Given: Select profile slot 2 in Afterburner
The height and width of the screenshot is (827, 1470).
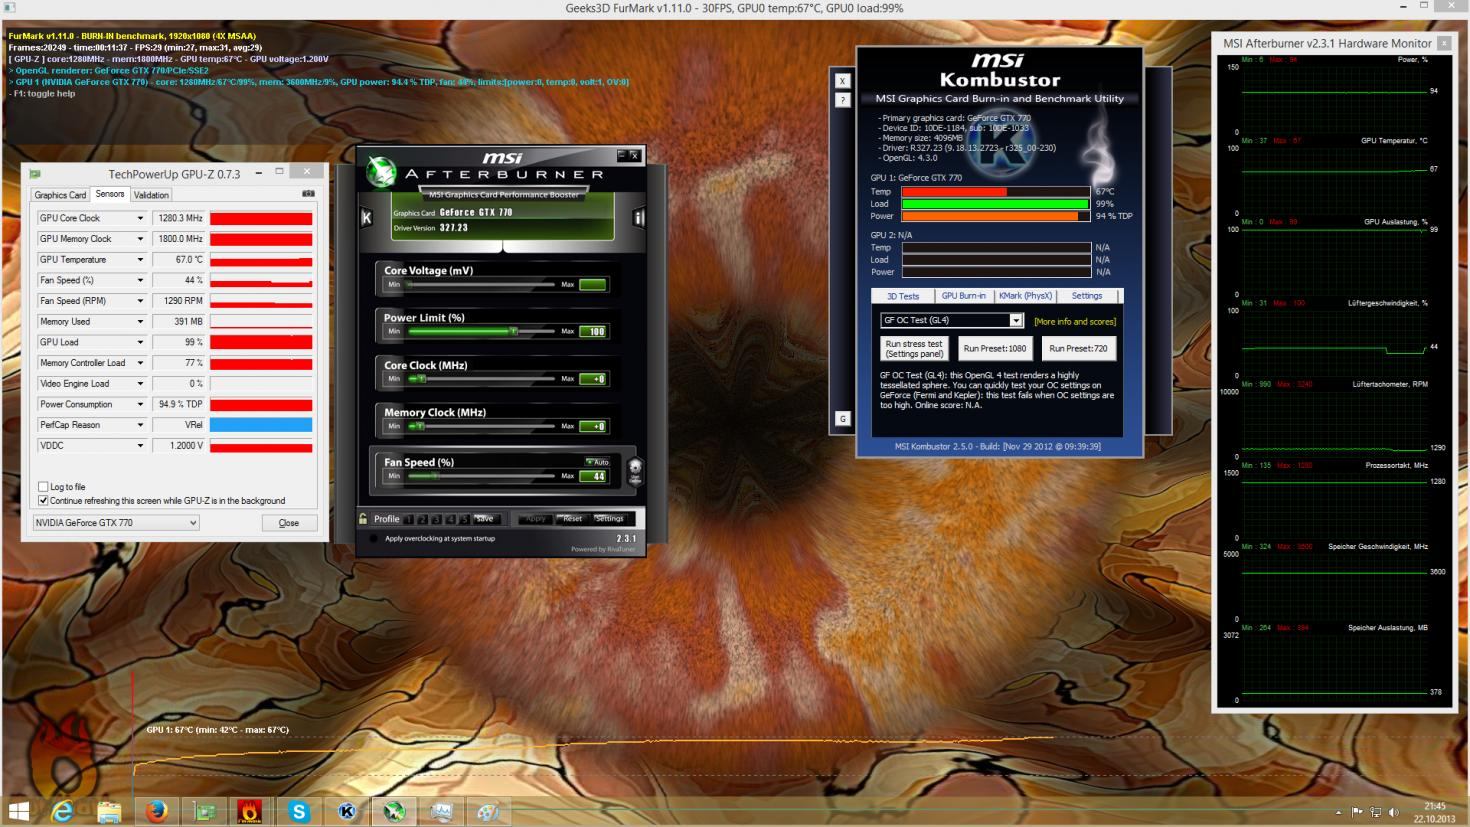Looking at the screenshot, I should 423,519.
